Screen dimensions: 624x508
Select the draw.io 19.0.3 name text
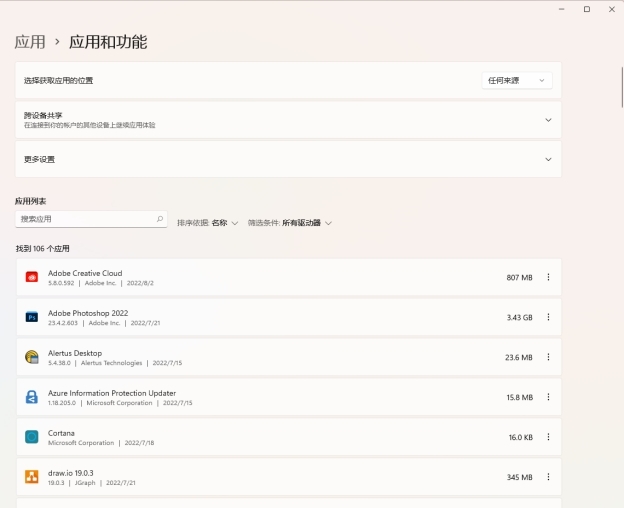pyautogui.click(x=70, y=473)
